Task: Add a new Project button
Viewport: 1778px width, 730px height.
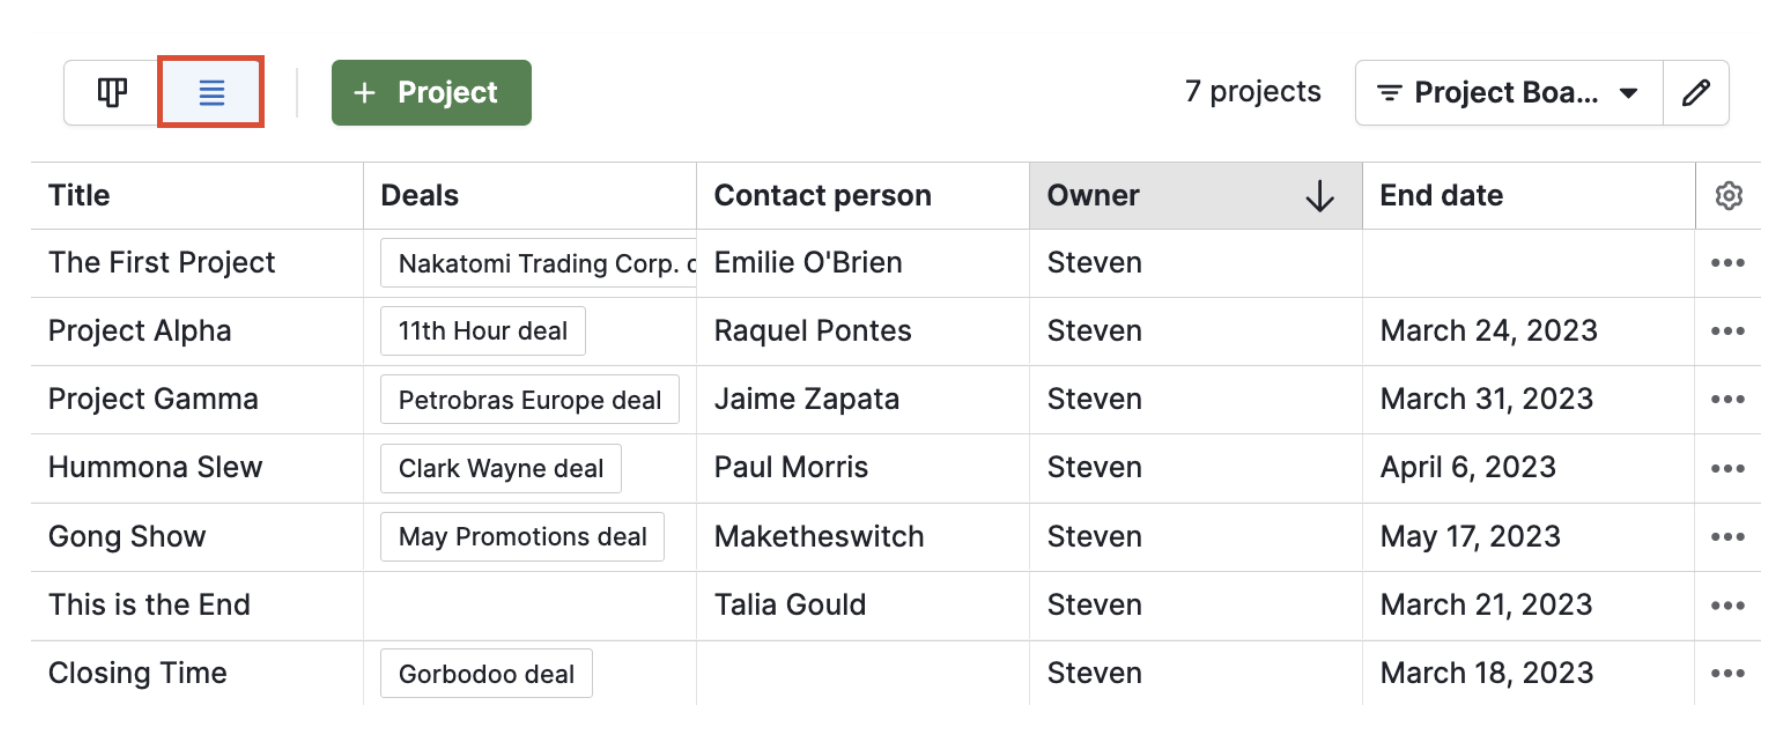Action: point(431,93)
